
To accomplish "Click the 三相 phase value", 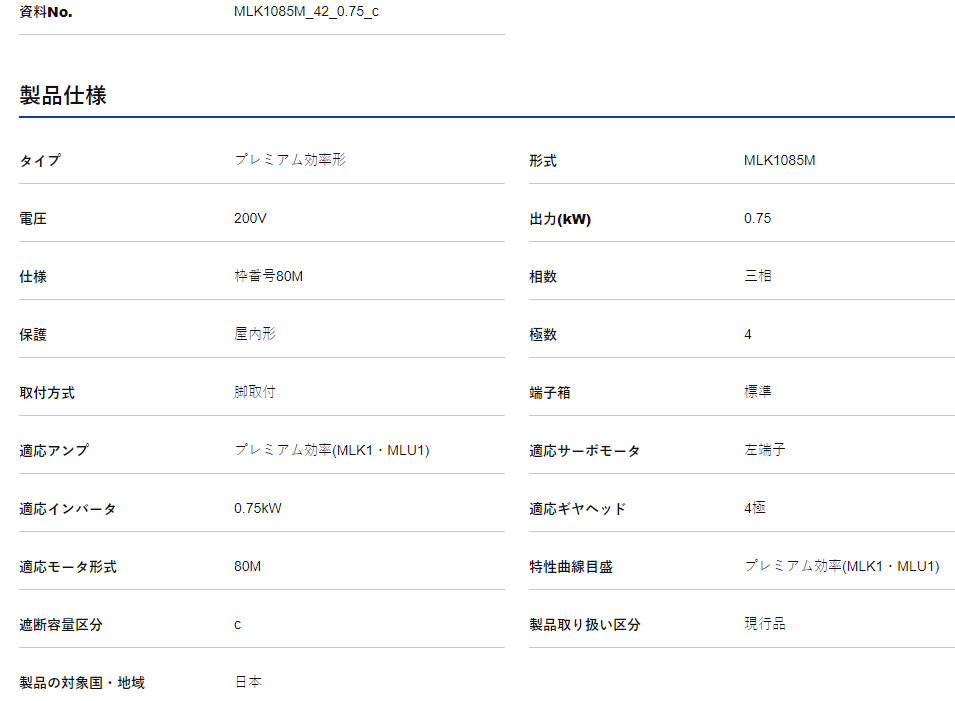I will (x=757, y=276).
